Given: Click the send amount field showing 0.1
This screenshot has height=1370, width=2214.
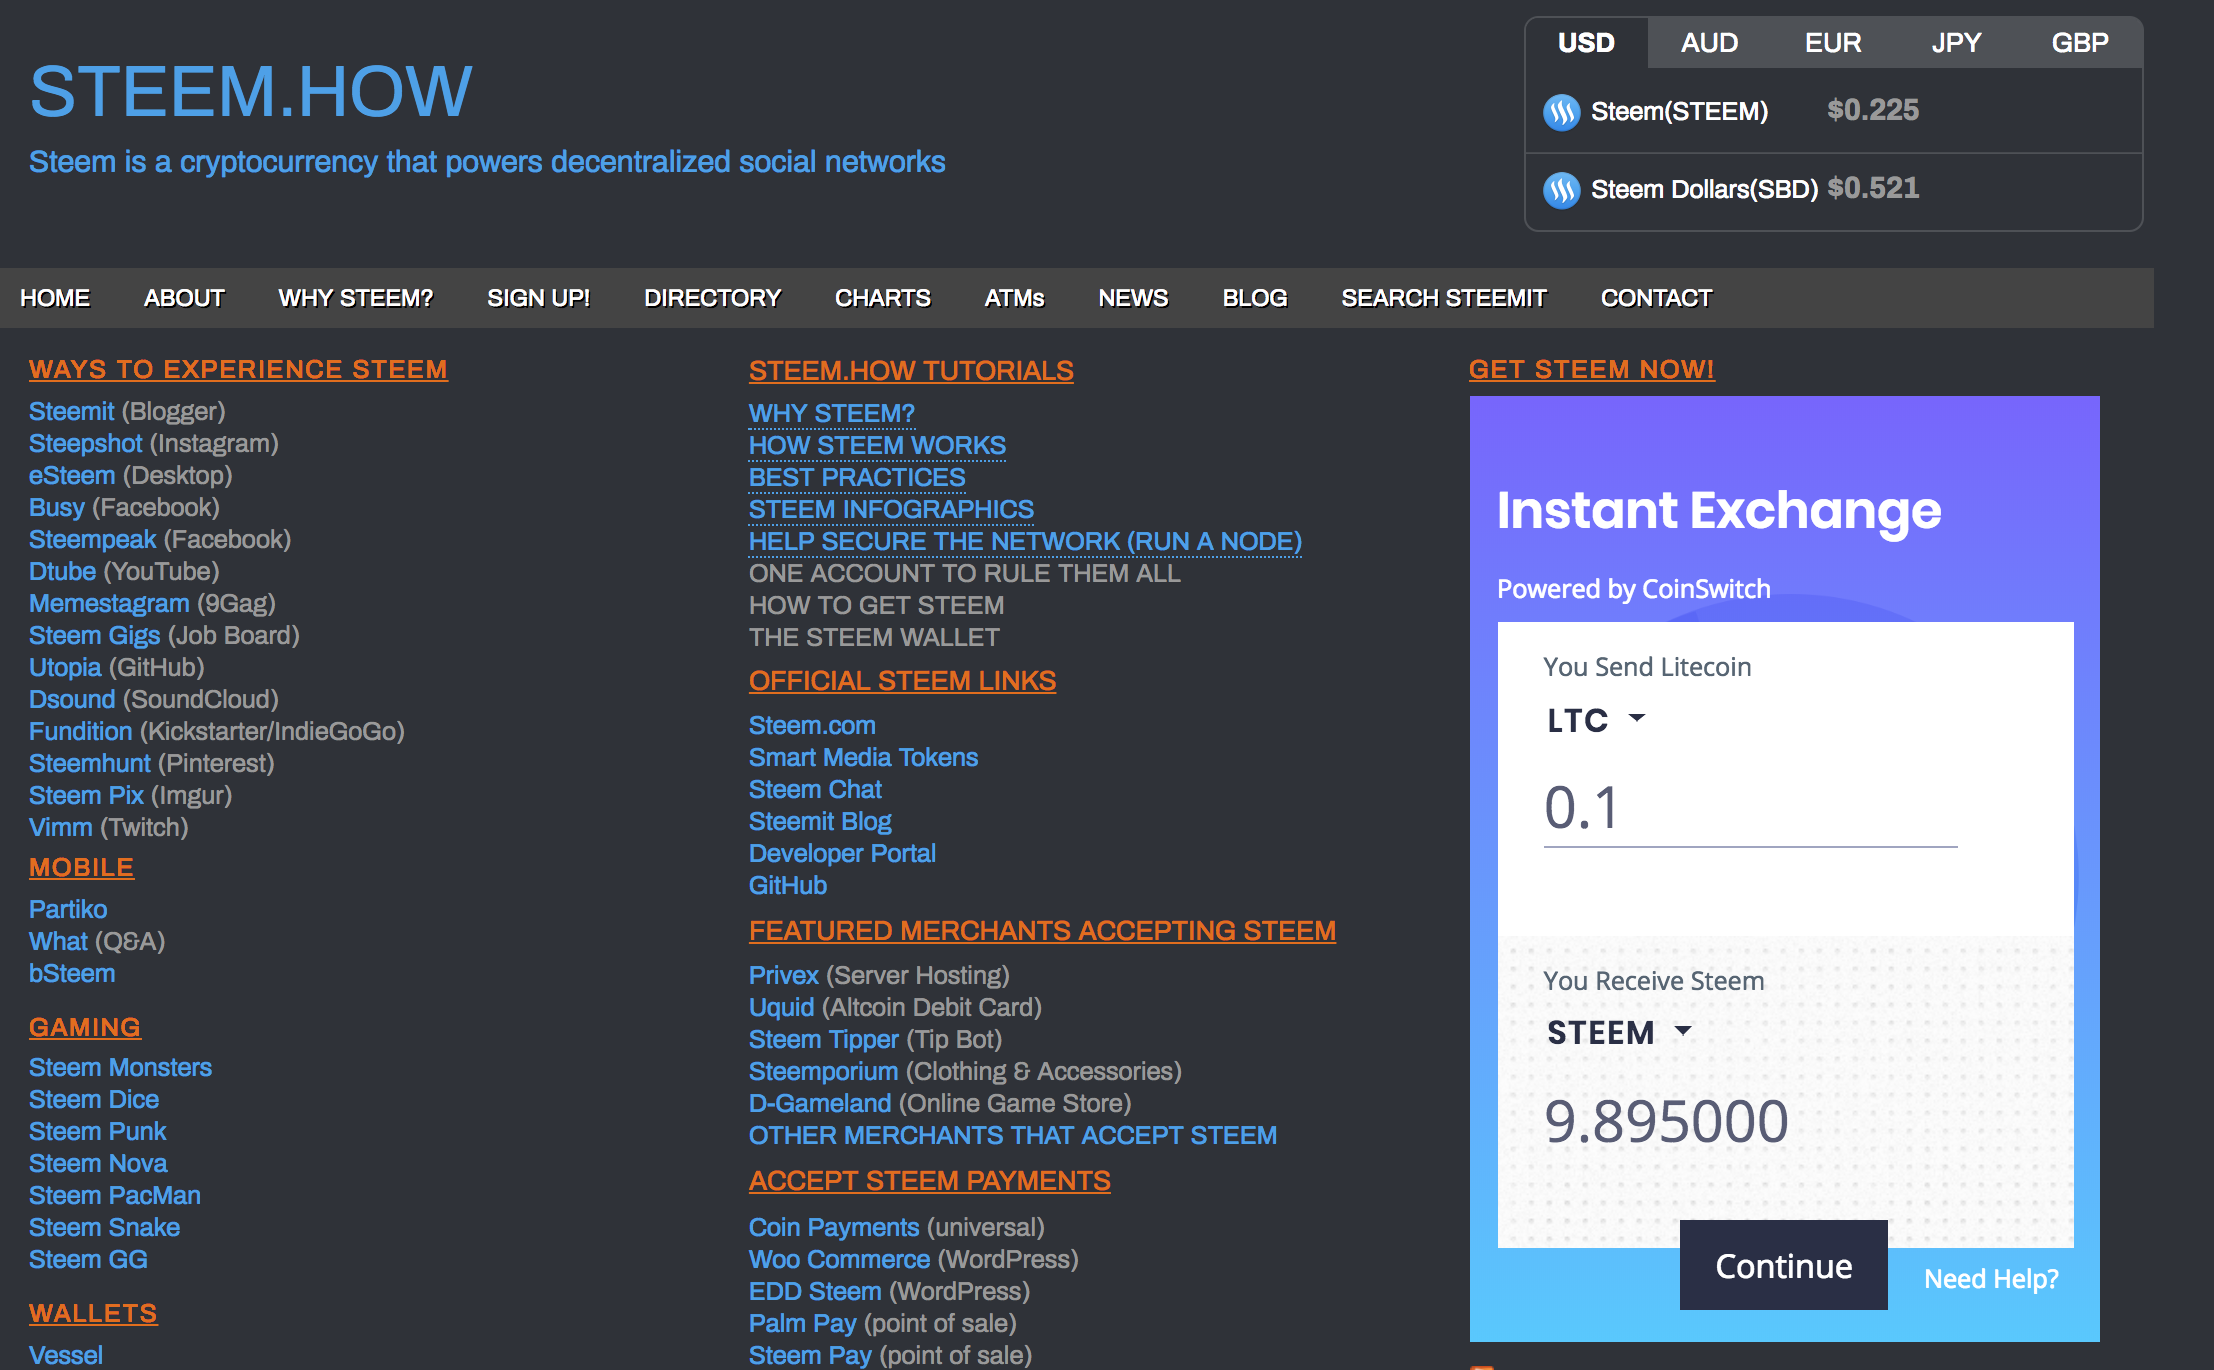Looking at the screenshot, I should pyautogui.click(x=1750, y=808).
